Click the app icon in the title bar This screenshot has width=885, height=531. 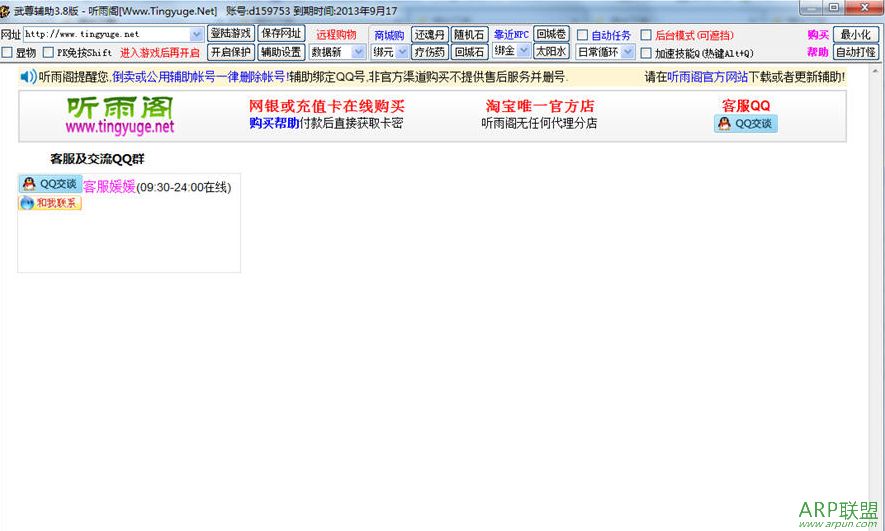click(x=7, y=10)
